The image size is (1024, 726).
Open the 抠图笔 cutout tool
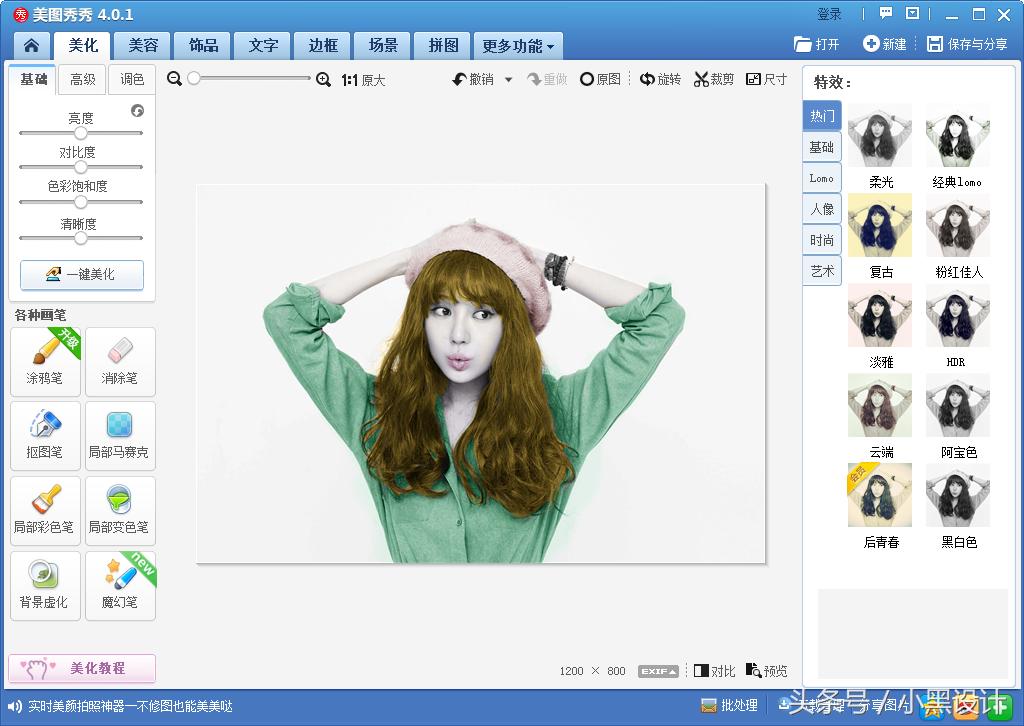[x=44, y=436]
